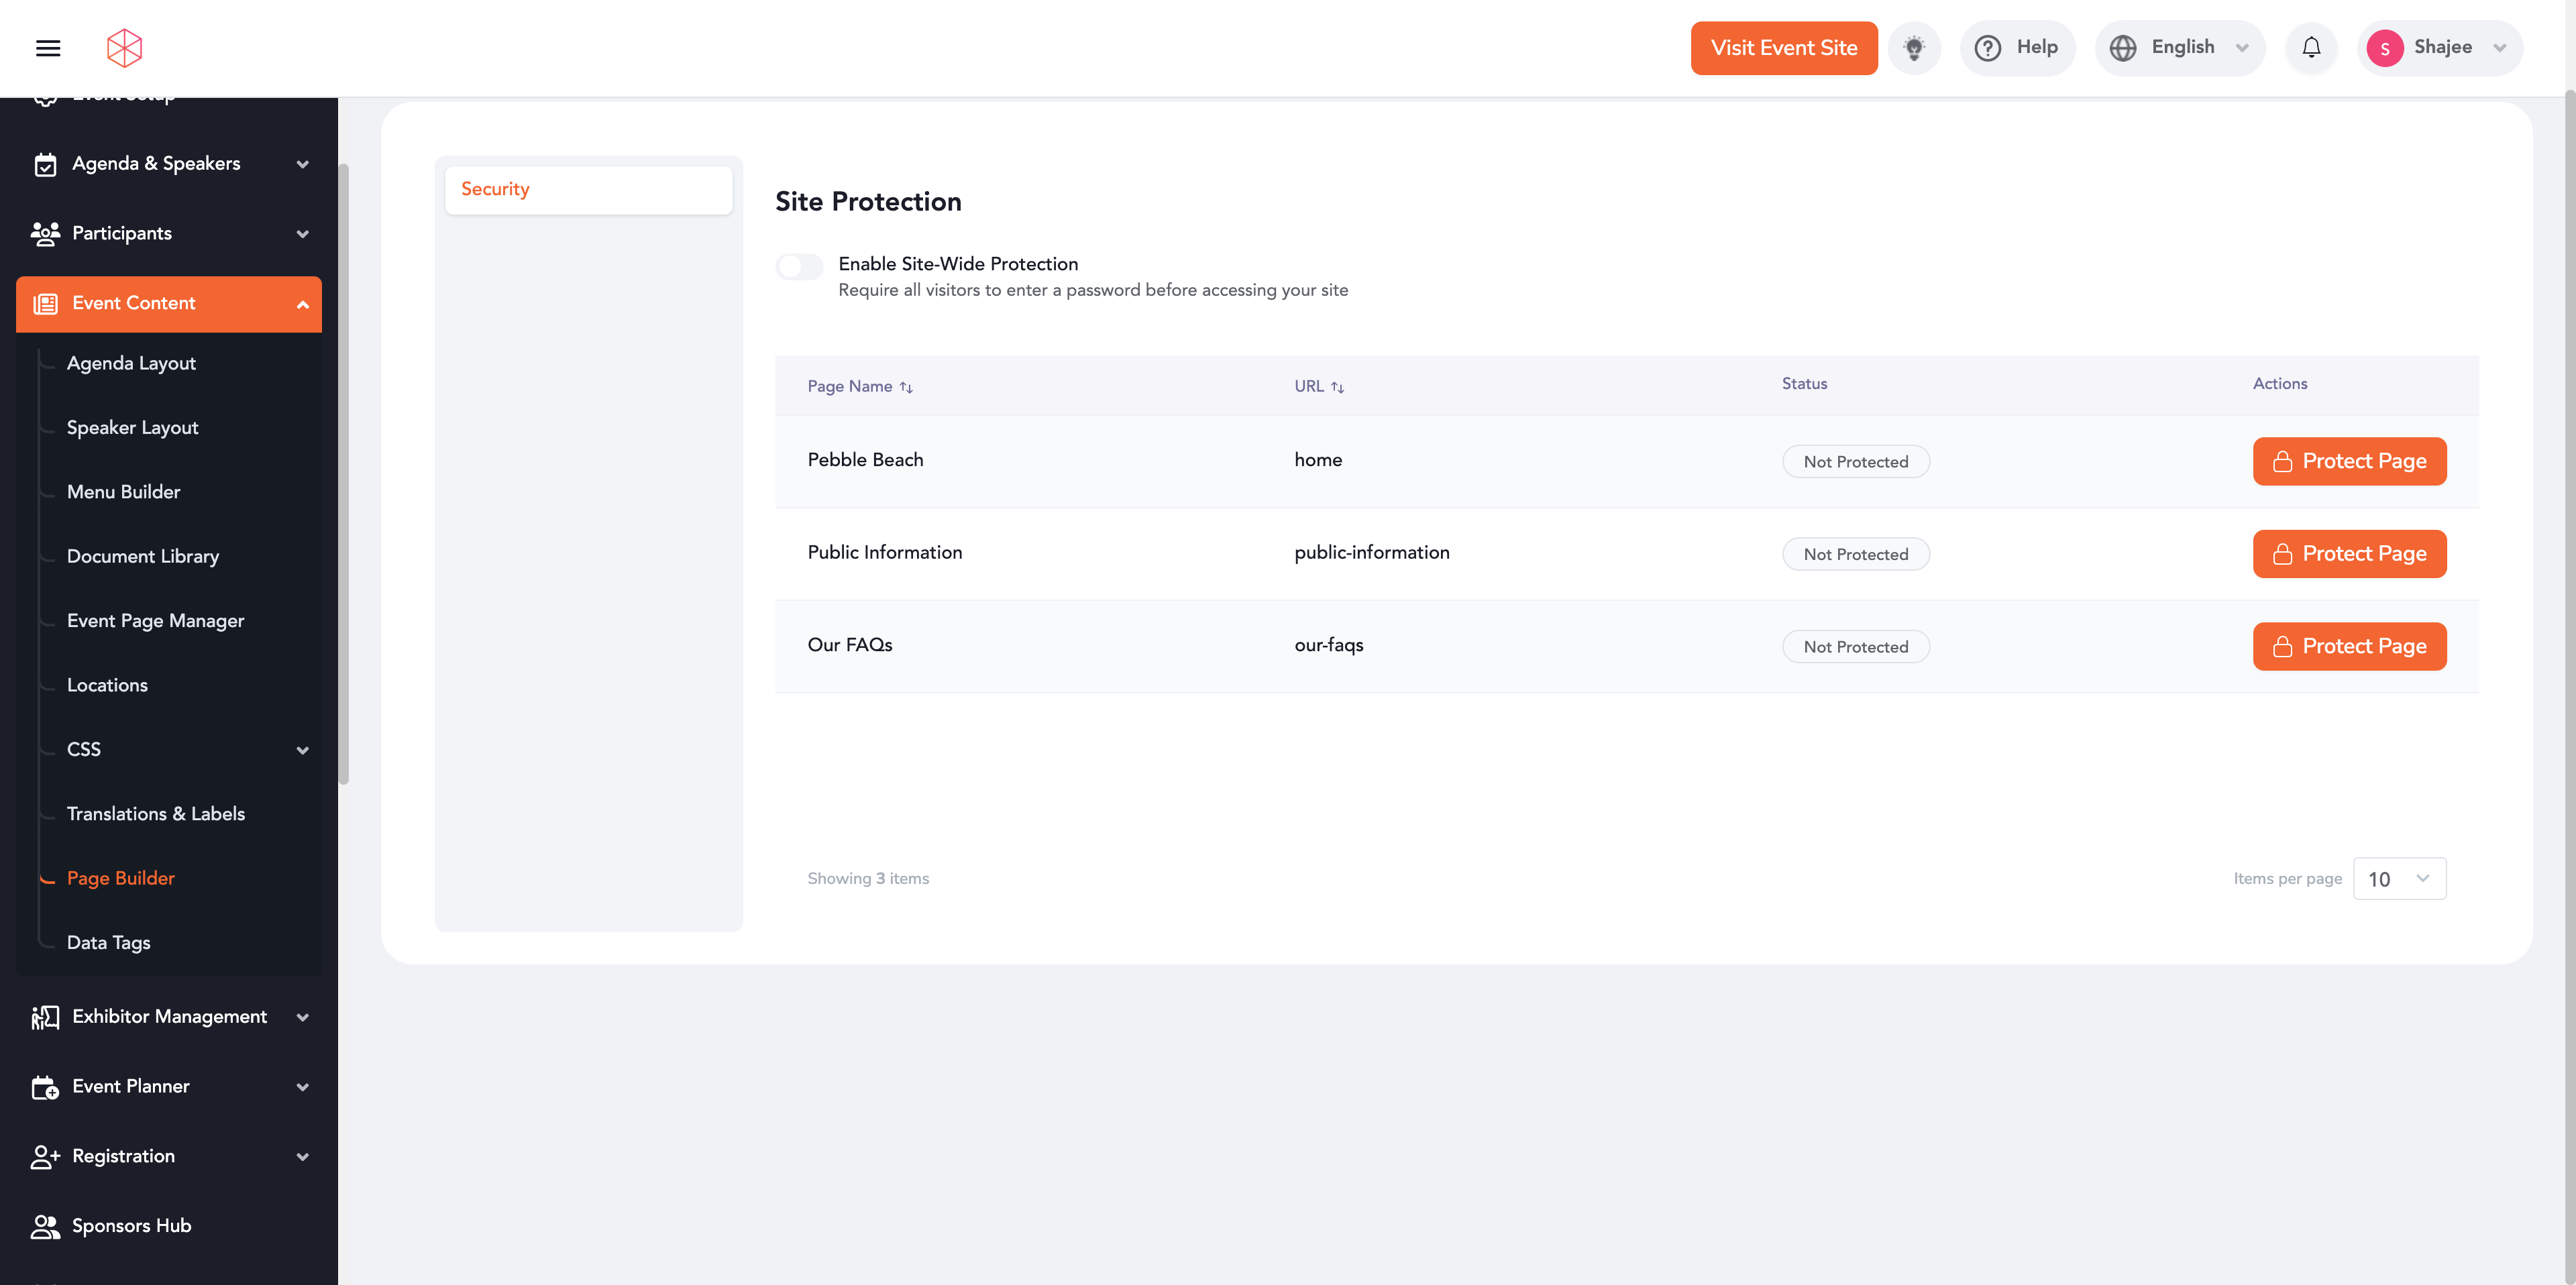Screen dimensions: 2576x1285
Task: Expand the CSS submenu chevron
Action: pyautogui.click(x=302, y=750)
